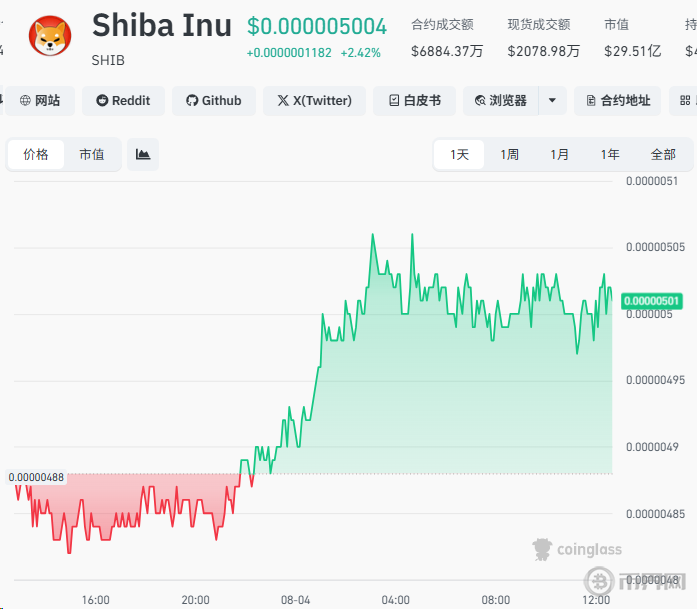The width and height of the screenshot is (697, 609).
Task: Open the 白皮书 whitepaper button
Action: tap(414, 101)
